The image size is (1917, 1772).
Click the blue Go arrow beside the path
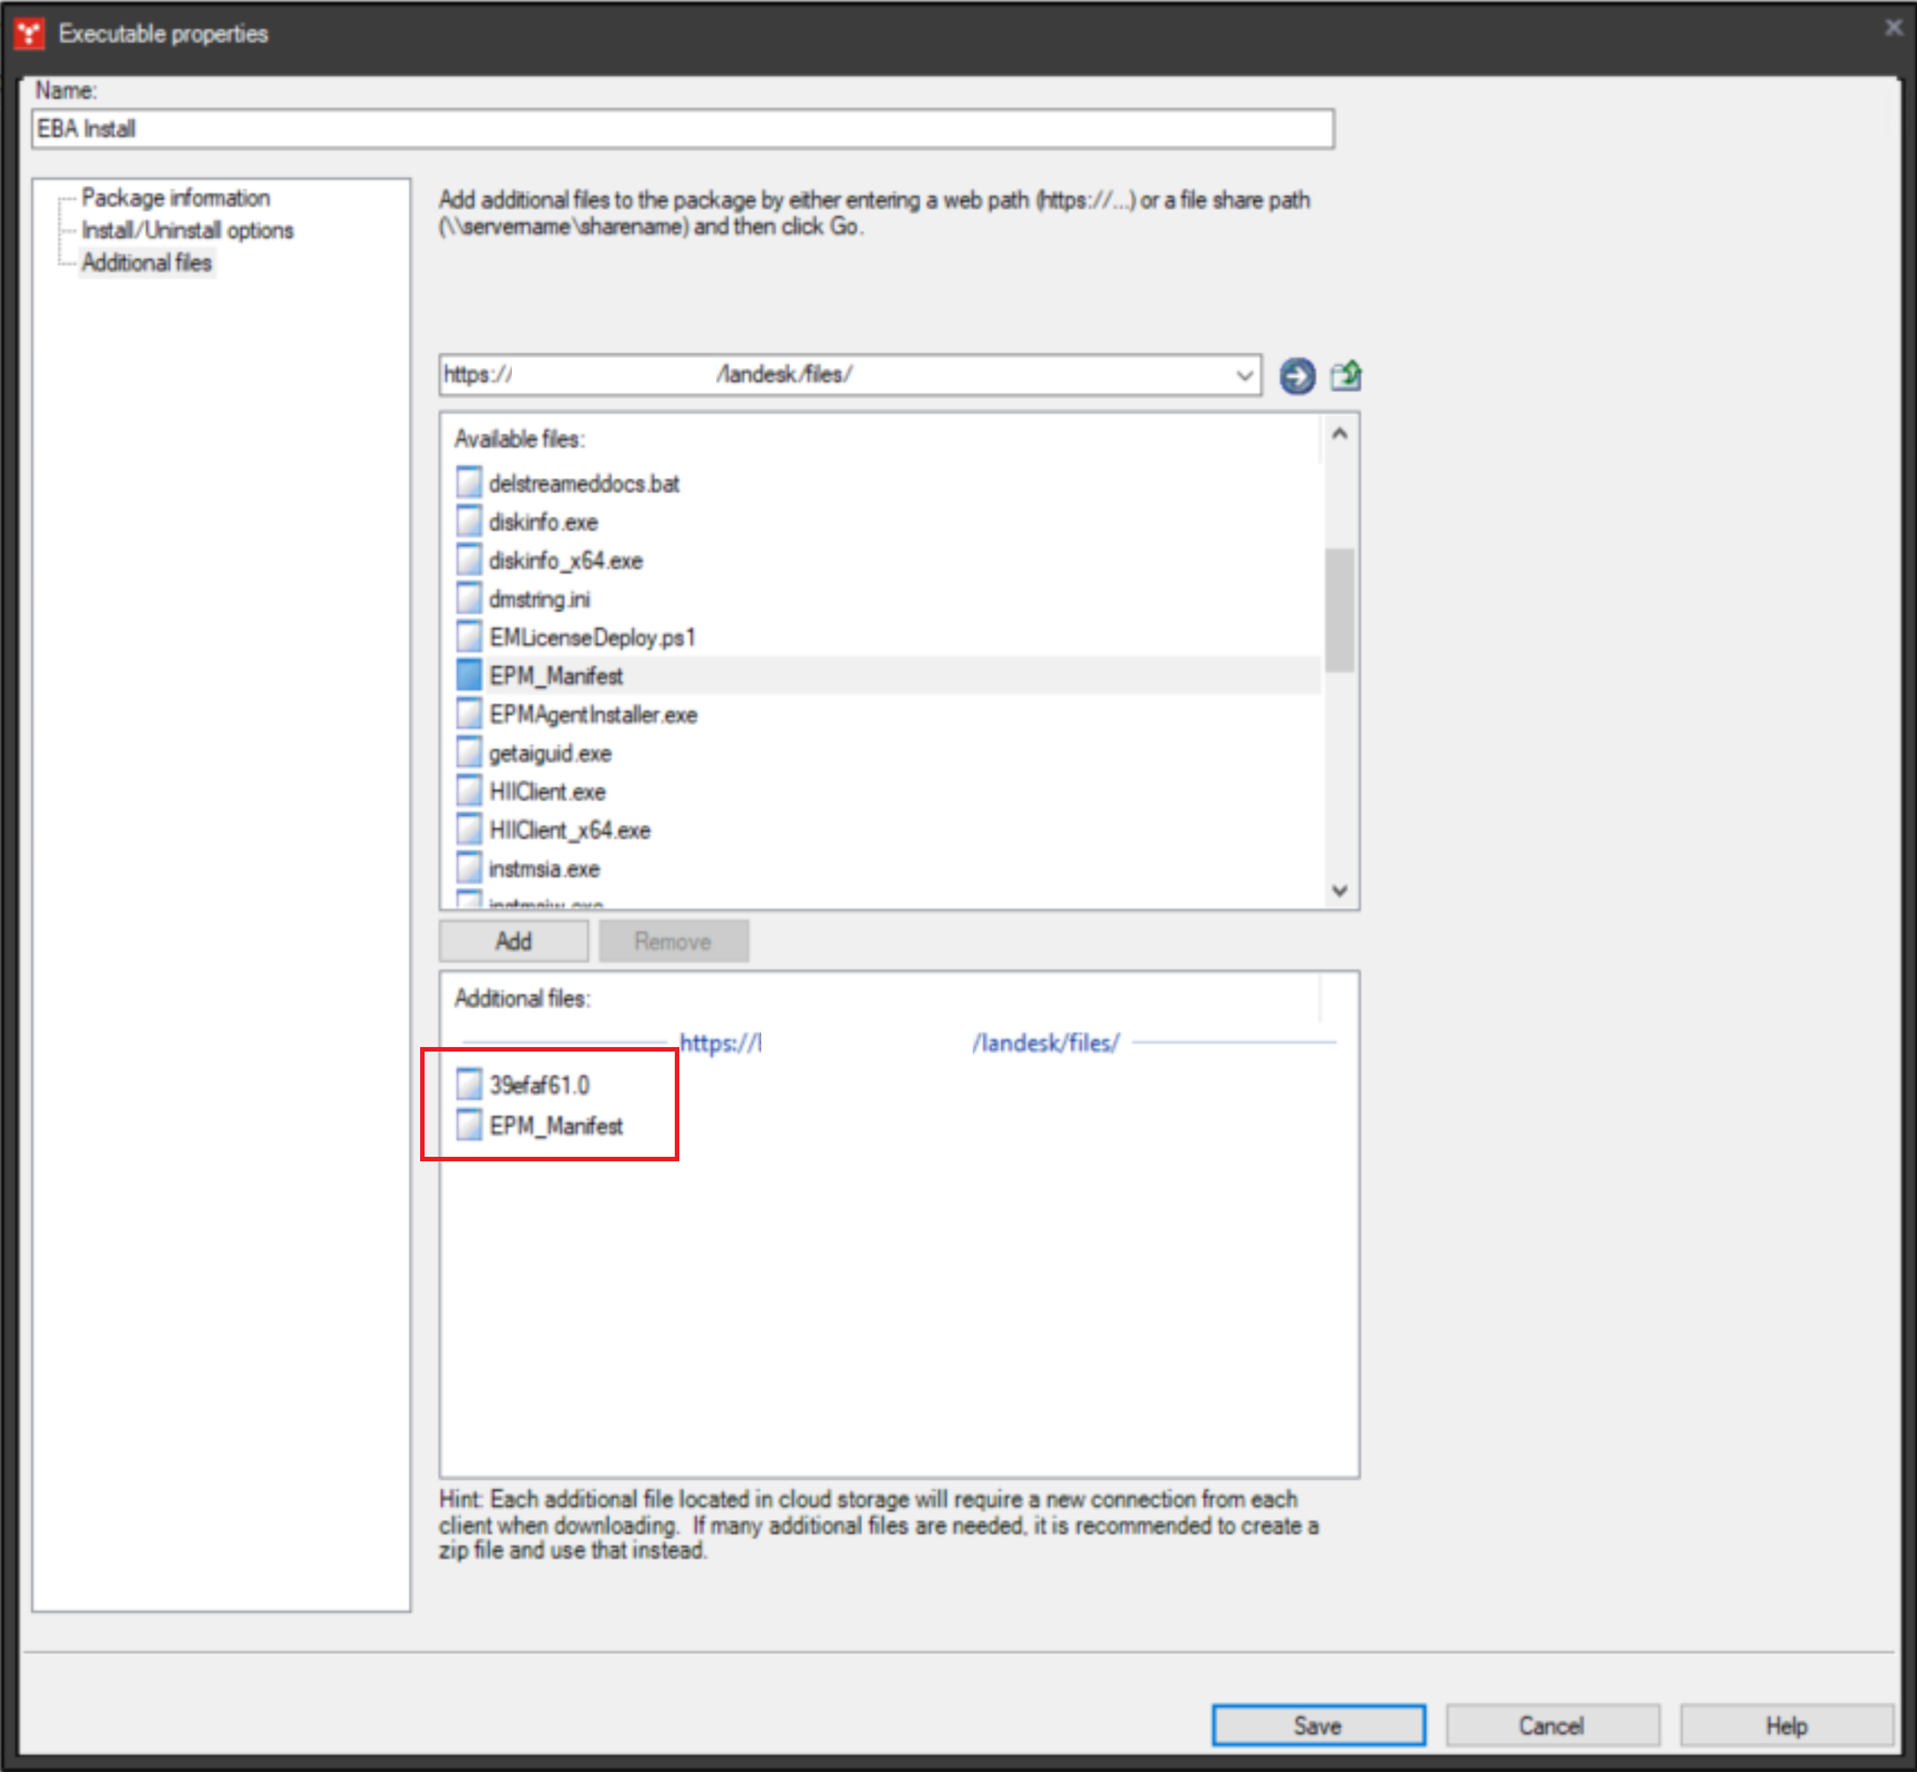point(1296,377)
